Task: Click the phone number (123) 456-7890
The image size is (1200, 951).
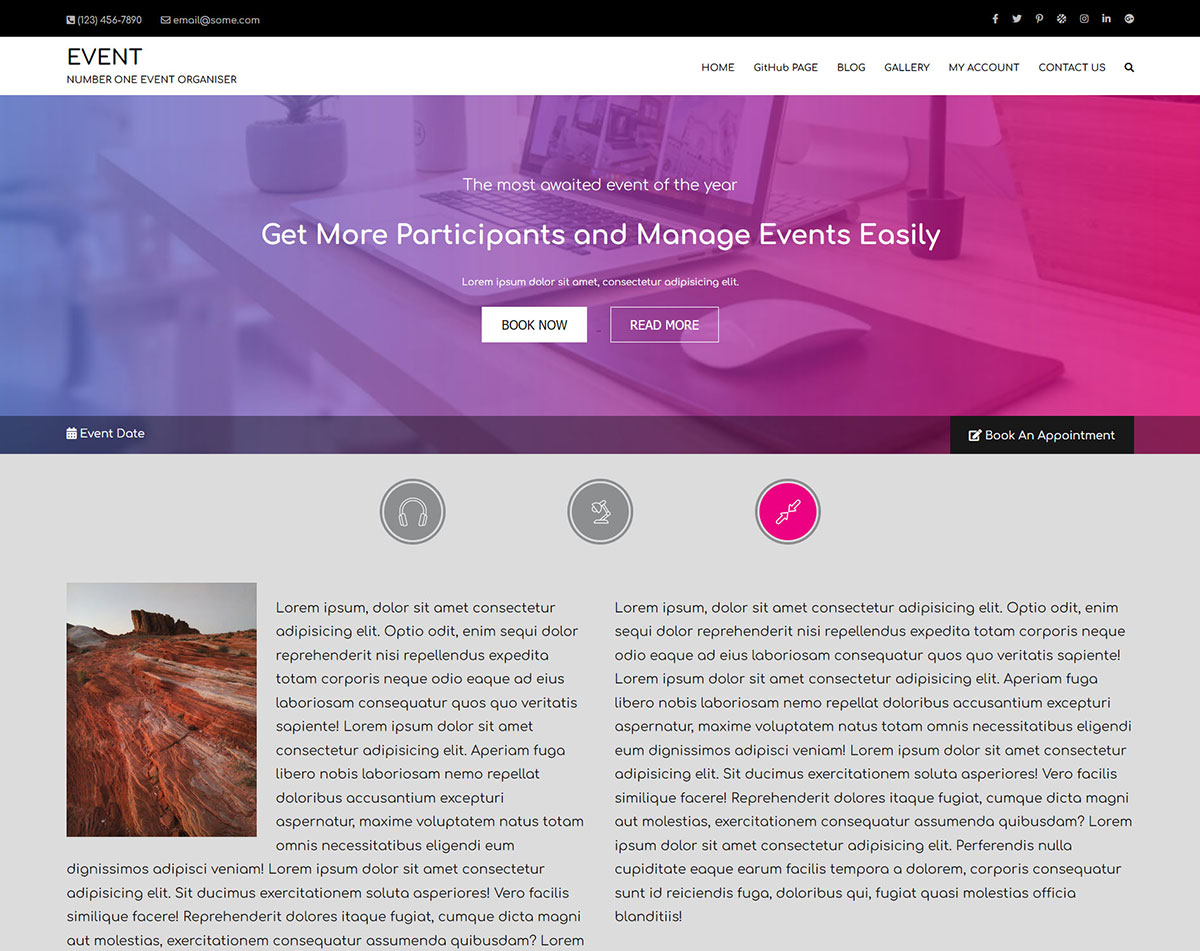Action: coord(109,20)
